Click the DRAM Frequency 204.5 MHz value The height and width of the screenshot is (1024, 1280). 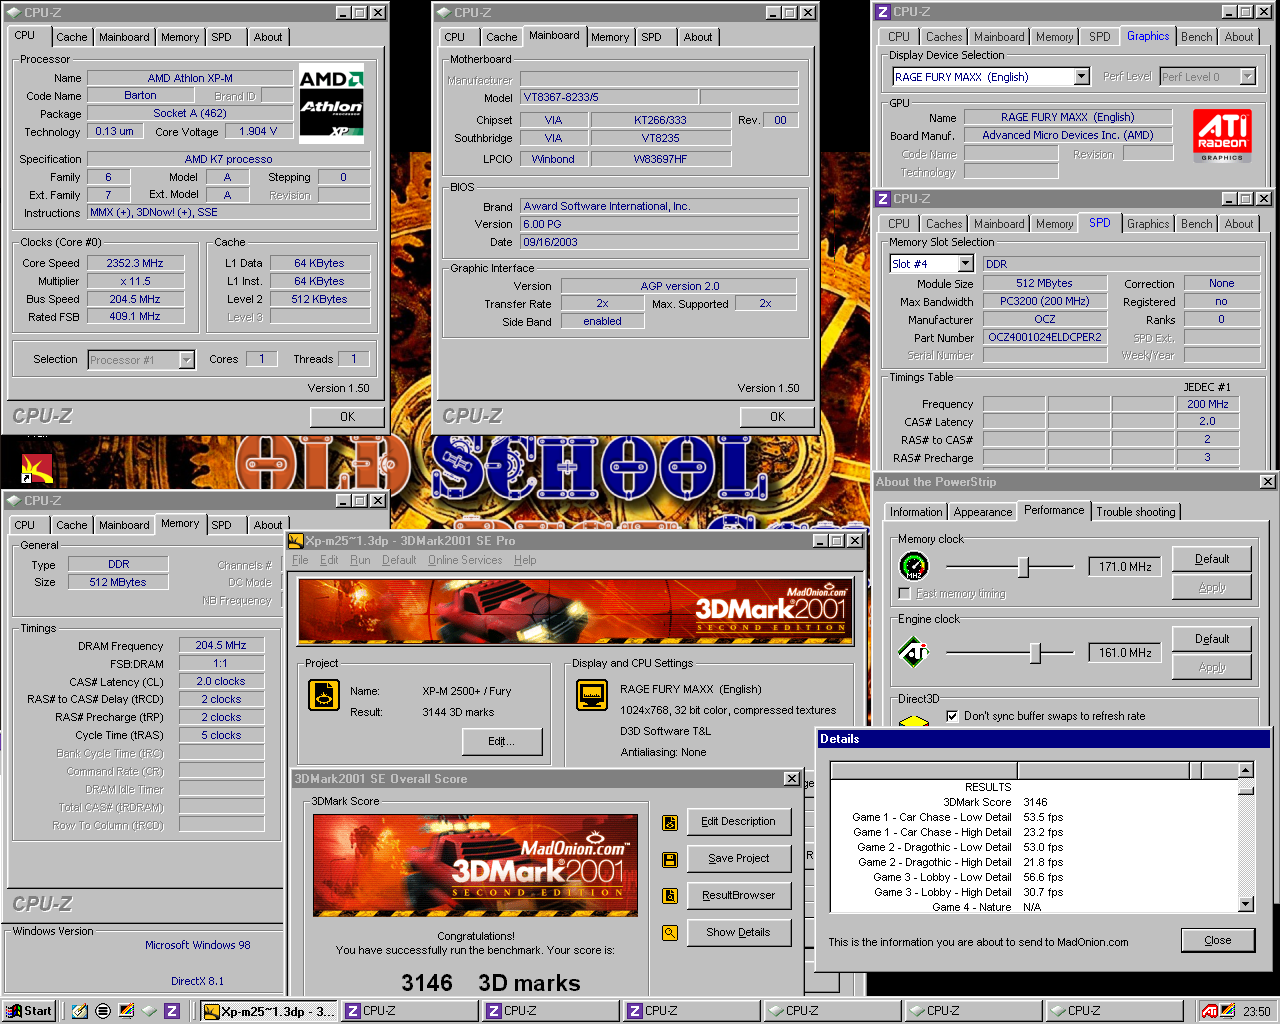coord(221,646)
